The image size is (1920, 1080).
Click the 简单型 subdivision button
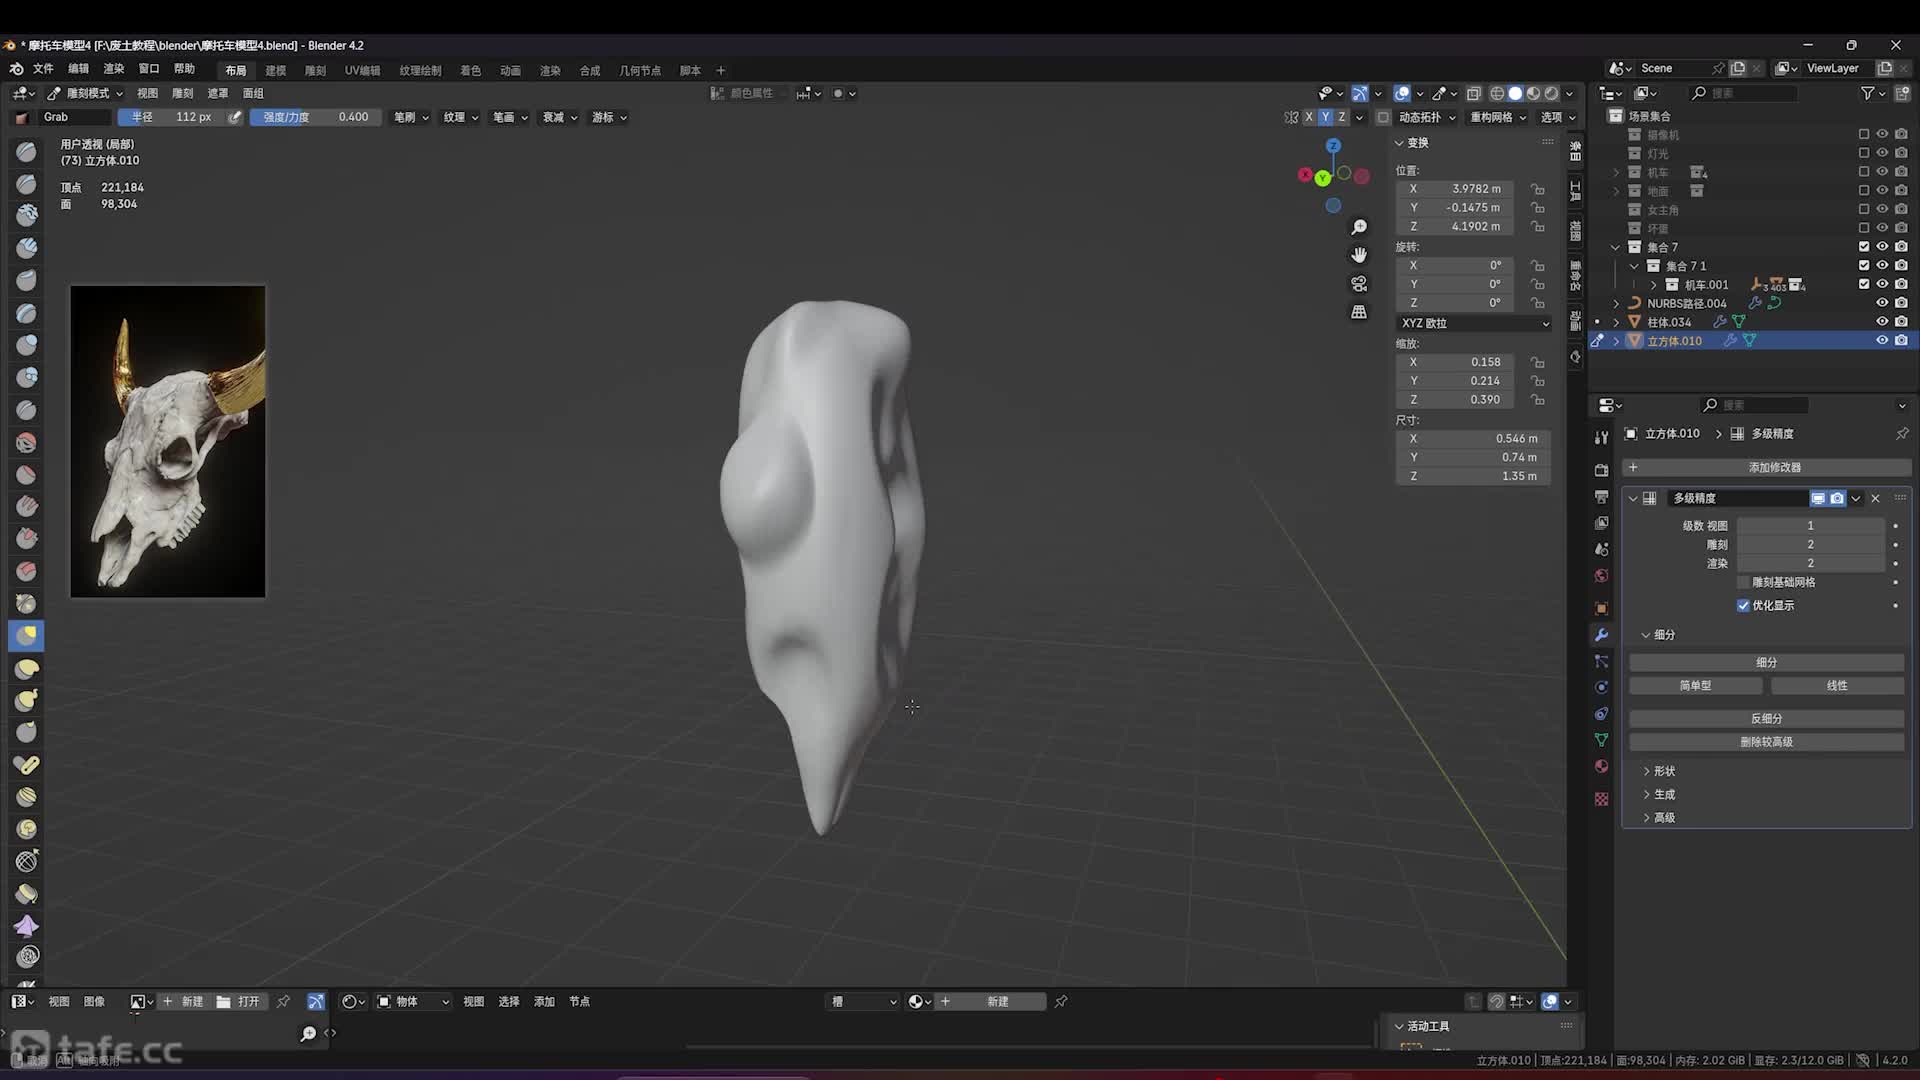click(1696, 685)
